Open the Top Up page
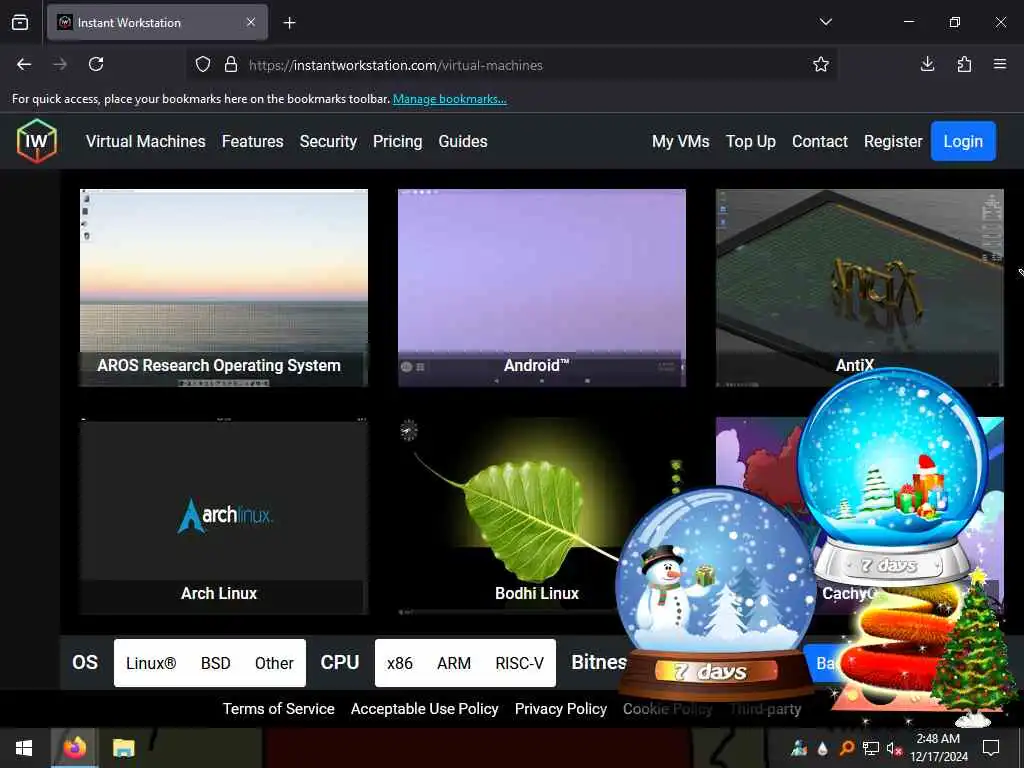 coord(751,141)
